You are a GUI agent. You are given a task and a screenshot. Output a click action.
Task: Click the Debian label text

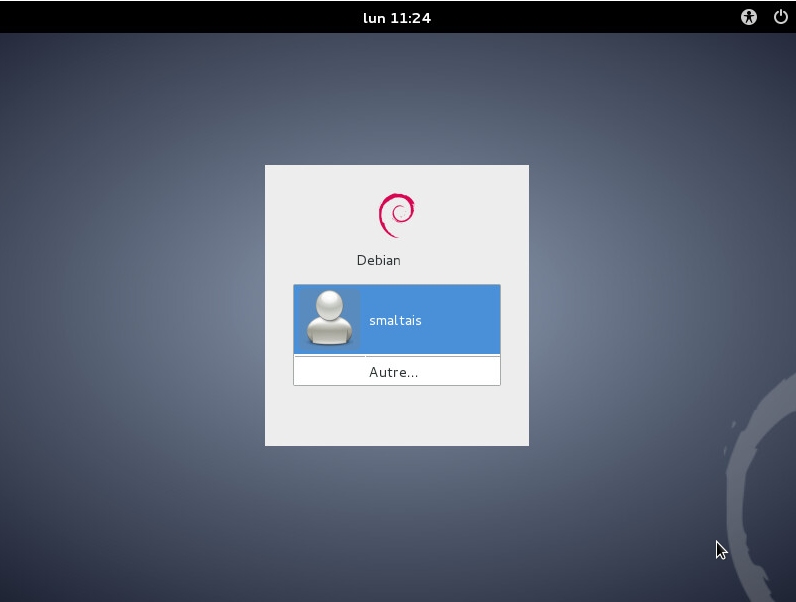point(379,260)
